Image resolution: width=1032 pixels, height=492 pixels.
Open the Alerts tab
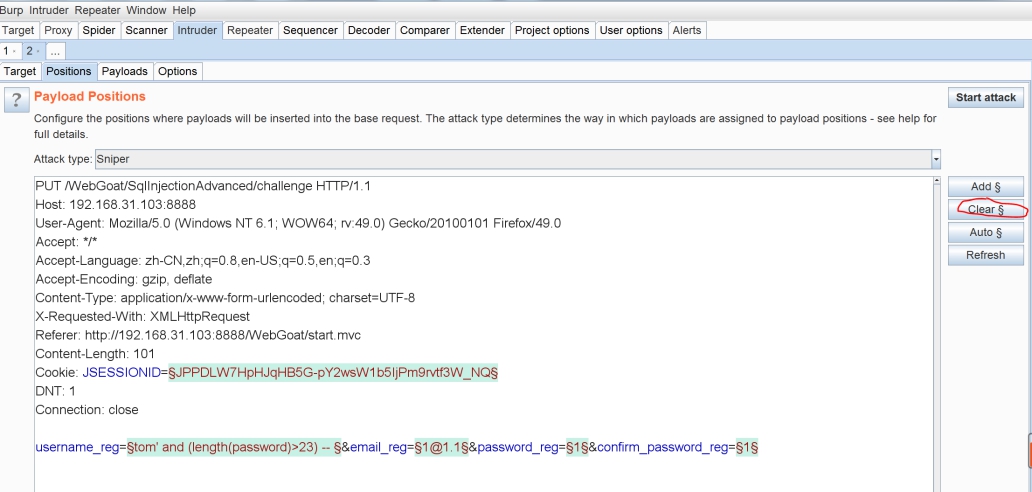click(x=687, y=30)
